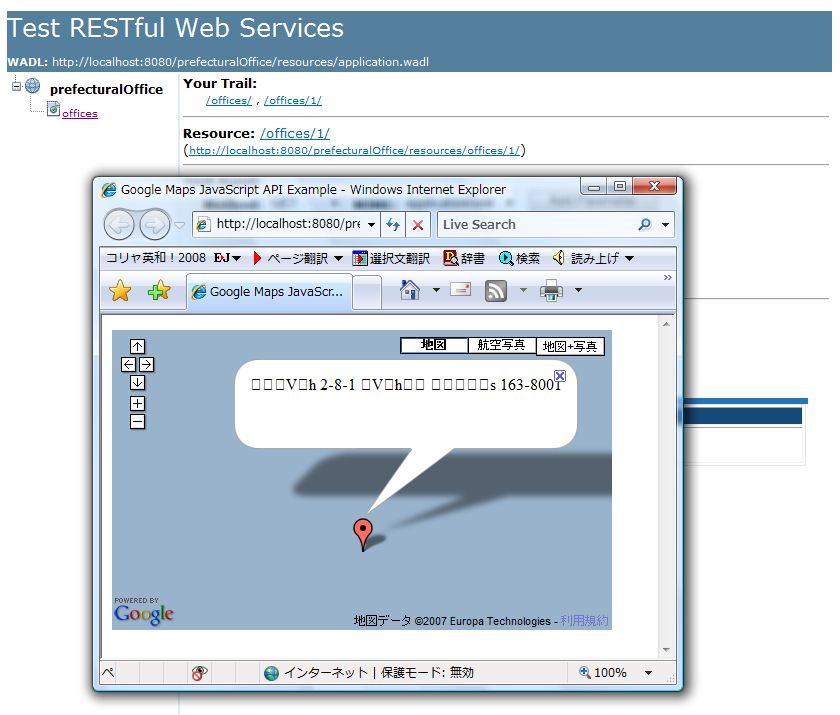Switch map to 地図+写真 hybrid view
Viewport: 840px width, 715px height.
point(570,346)
